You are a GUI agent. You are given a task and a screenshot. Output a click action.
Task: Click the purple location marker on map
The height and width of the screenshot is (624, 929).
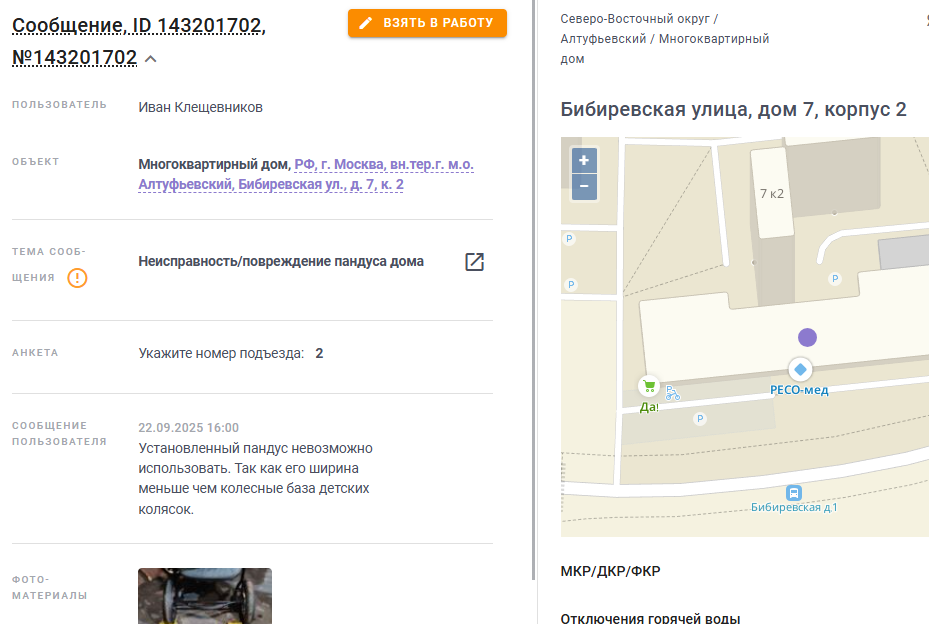point(807,337)
